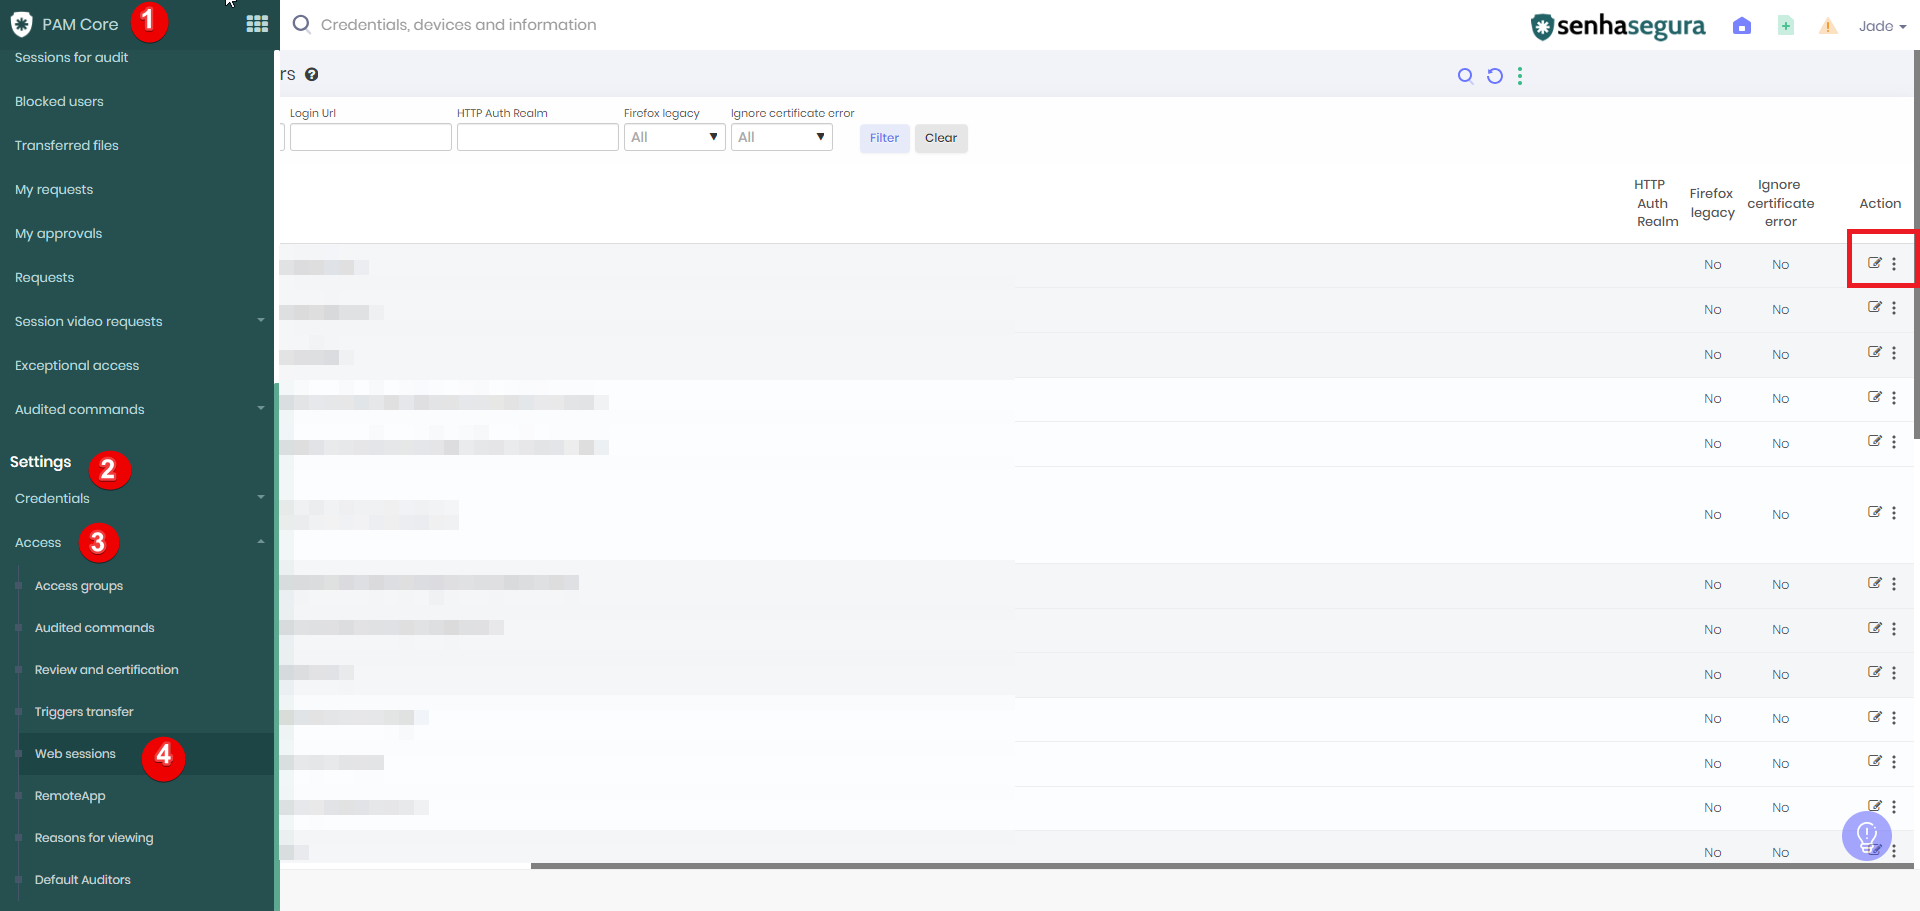The height and width of the screenshot is (911, 1920).
Task: Open the app grid menu icon
Action: click(x=257, y=24)
